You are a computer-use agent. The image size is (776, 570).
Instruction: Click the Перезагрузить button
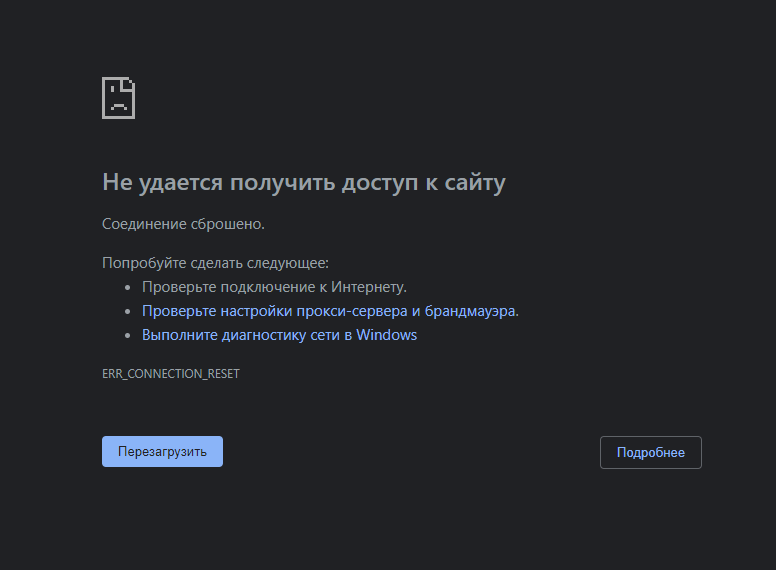click(x=162, y=451)
